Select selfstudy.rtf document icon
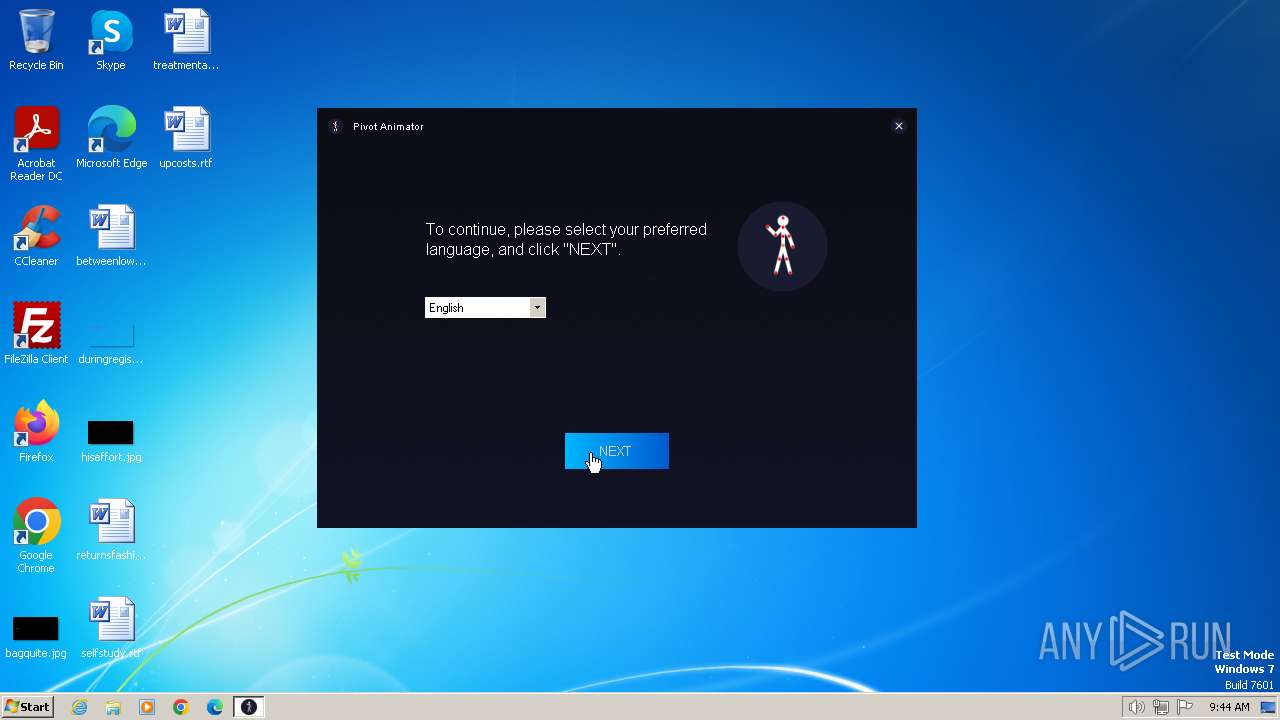 111,628
